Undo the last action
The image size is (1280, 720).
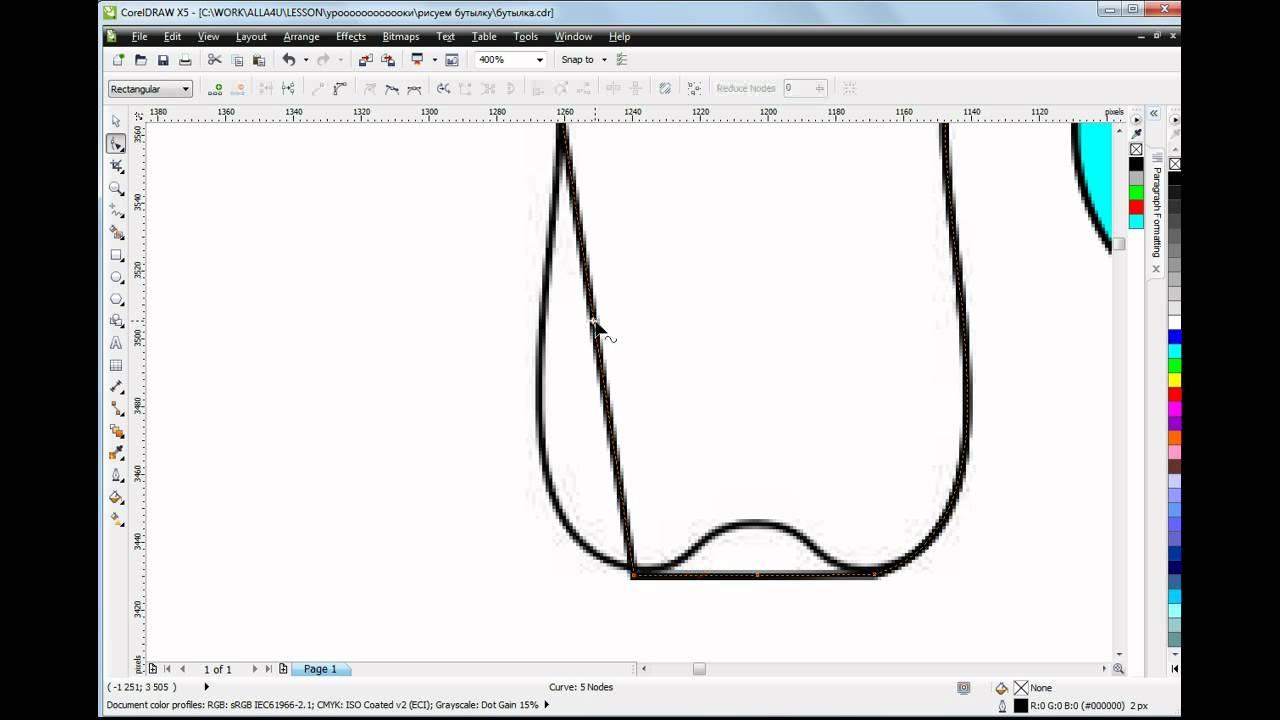(x=289, y=60)
